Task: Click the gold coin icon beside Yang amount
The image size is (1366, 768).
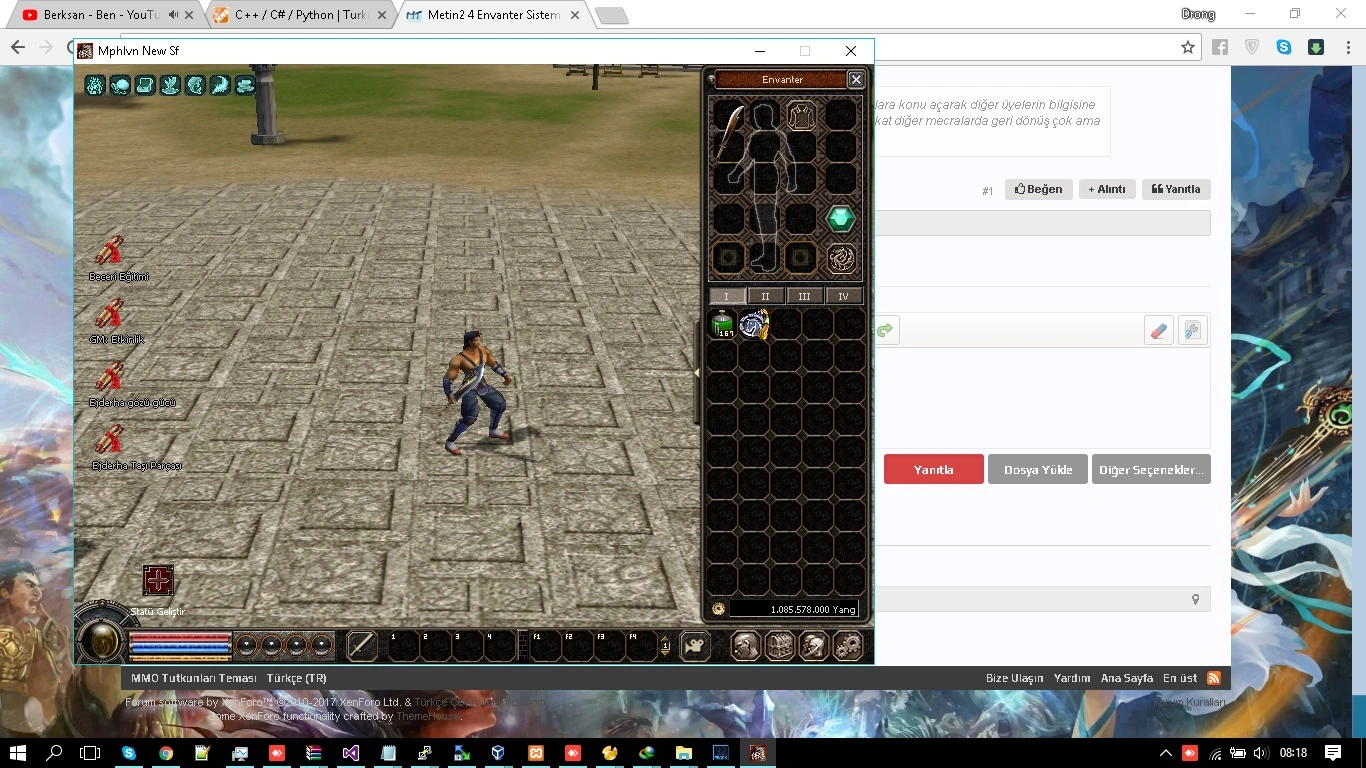Action: click(x=718, y=609)
